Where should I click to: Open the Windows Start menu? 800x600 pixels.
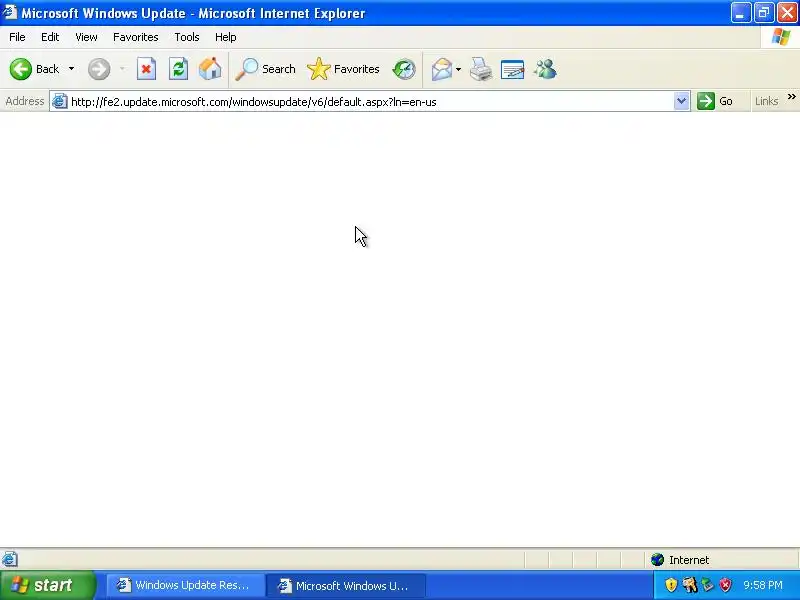click(48, 585)
